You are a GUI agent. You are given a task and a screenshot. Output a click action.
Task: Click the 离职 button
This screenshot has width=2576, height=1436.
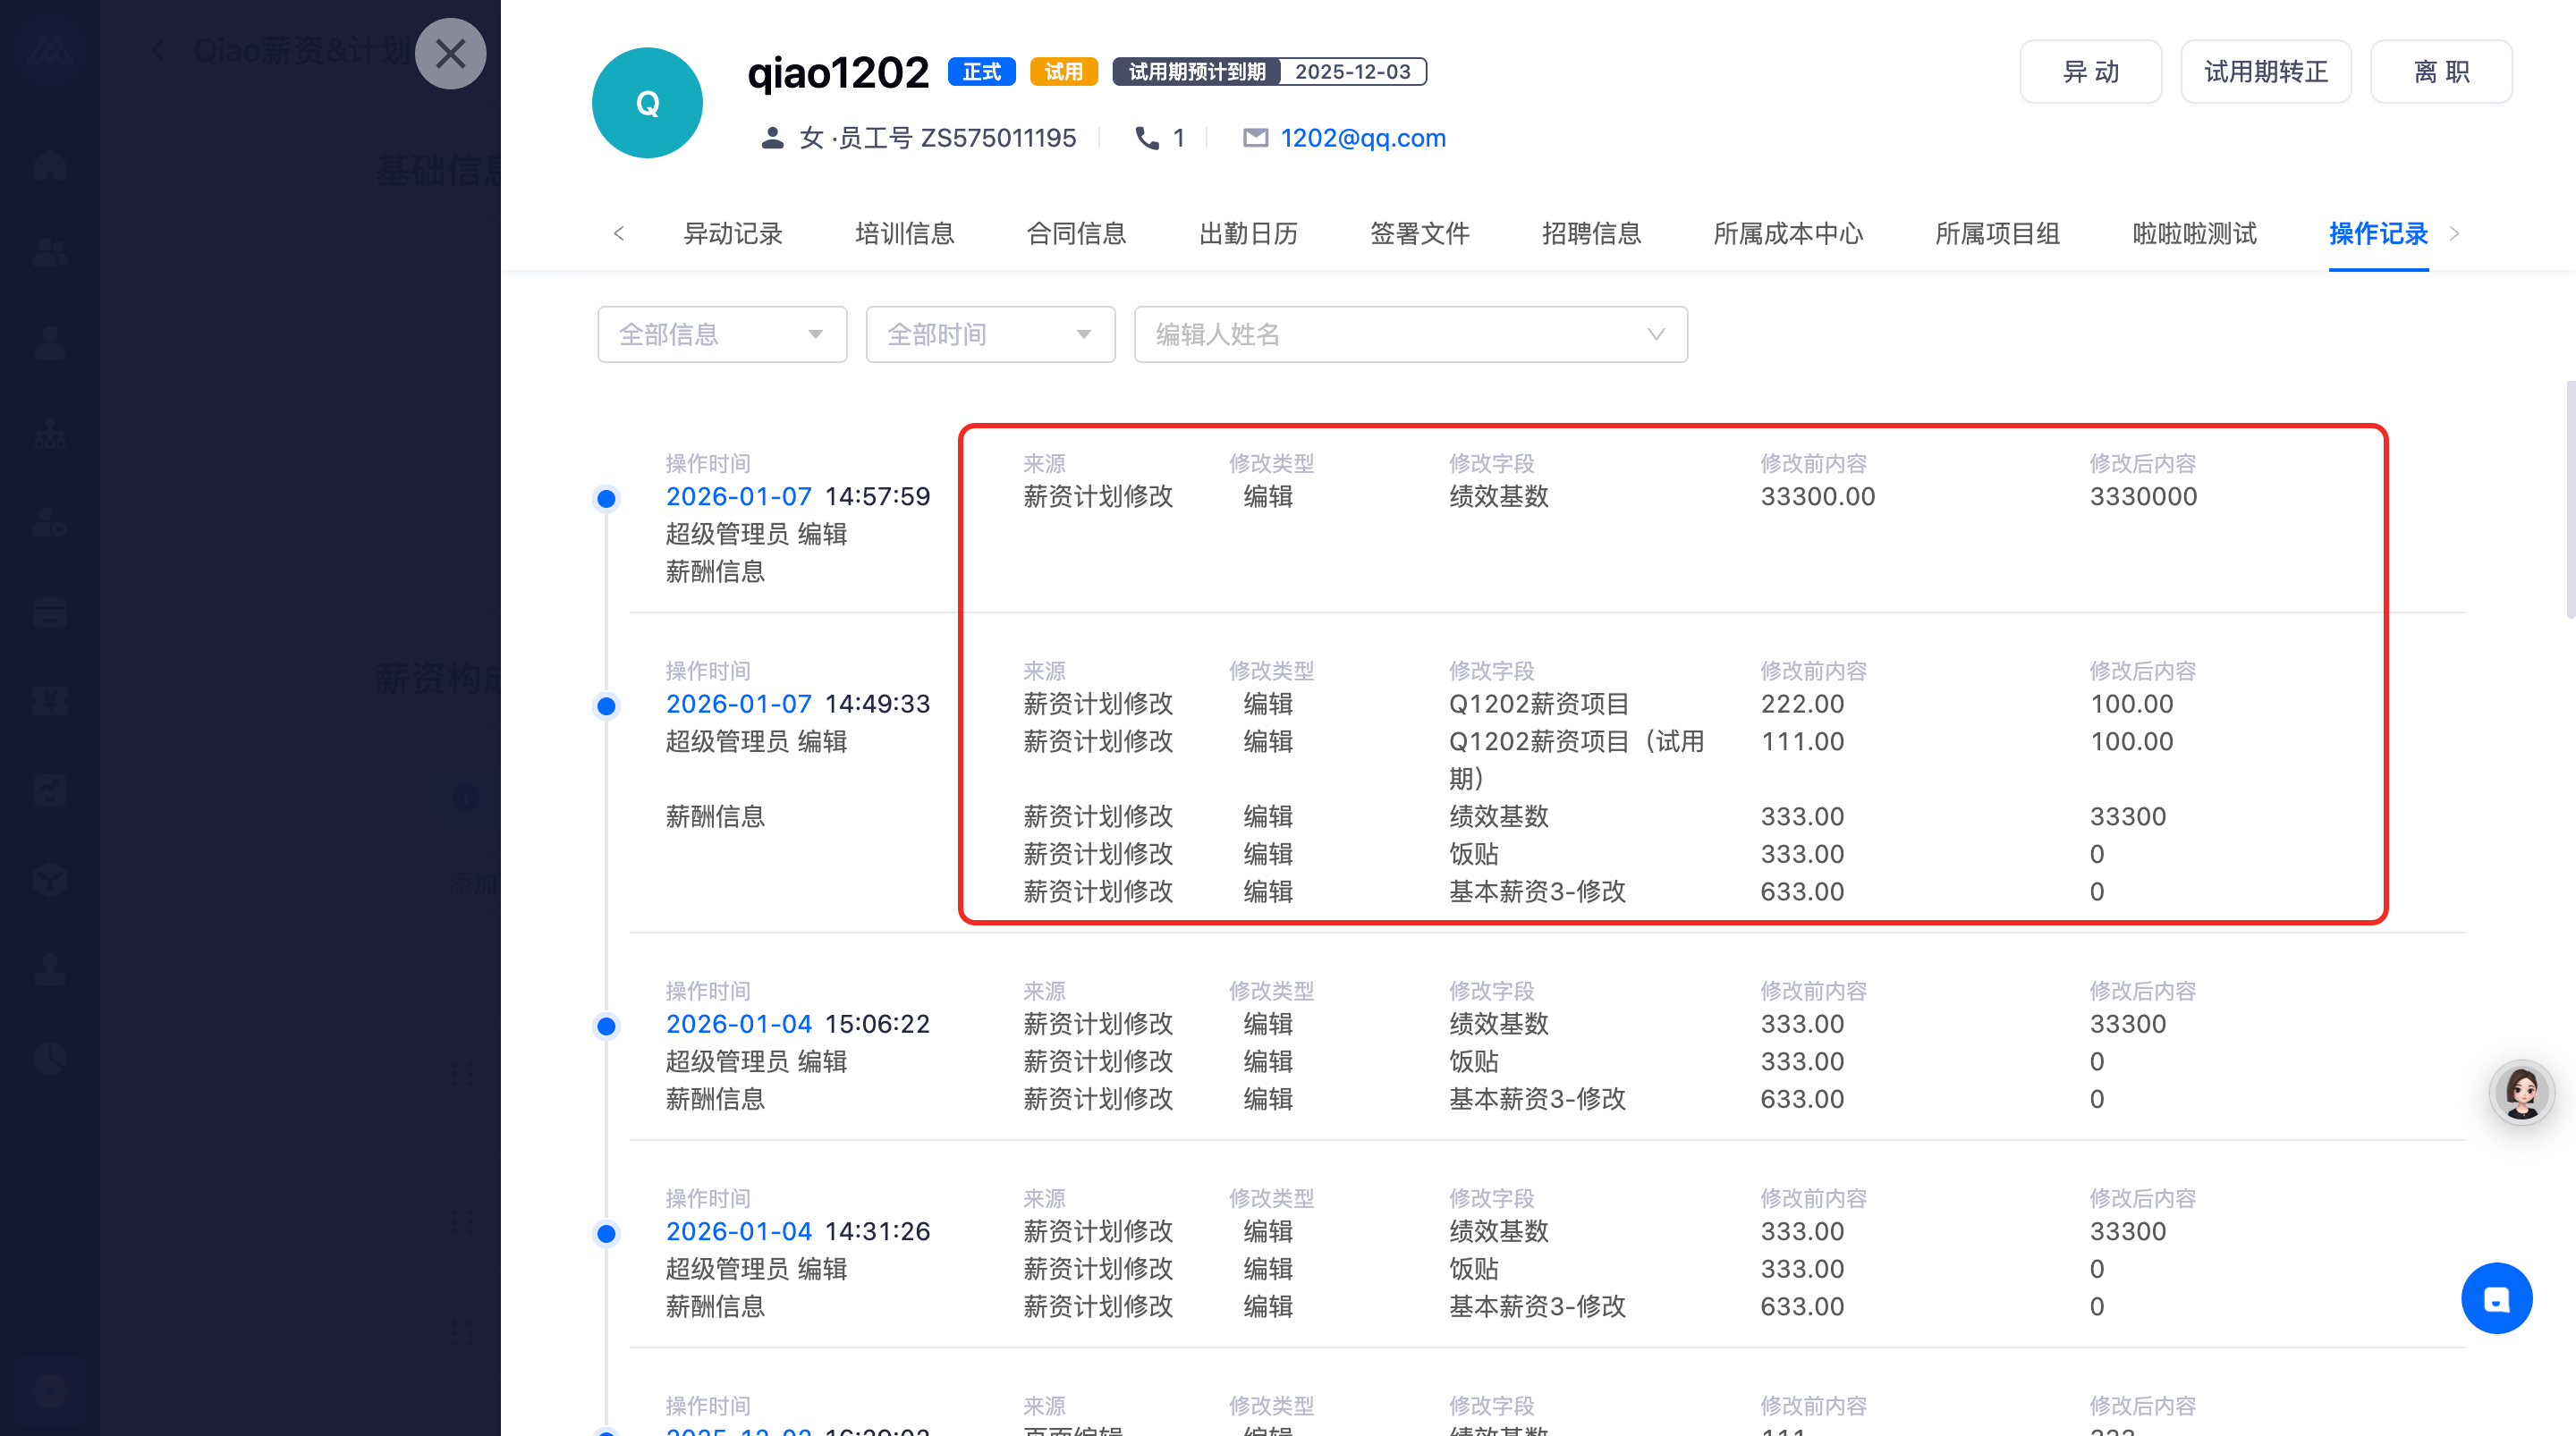pyautogui.click(x=2441, y=72)
